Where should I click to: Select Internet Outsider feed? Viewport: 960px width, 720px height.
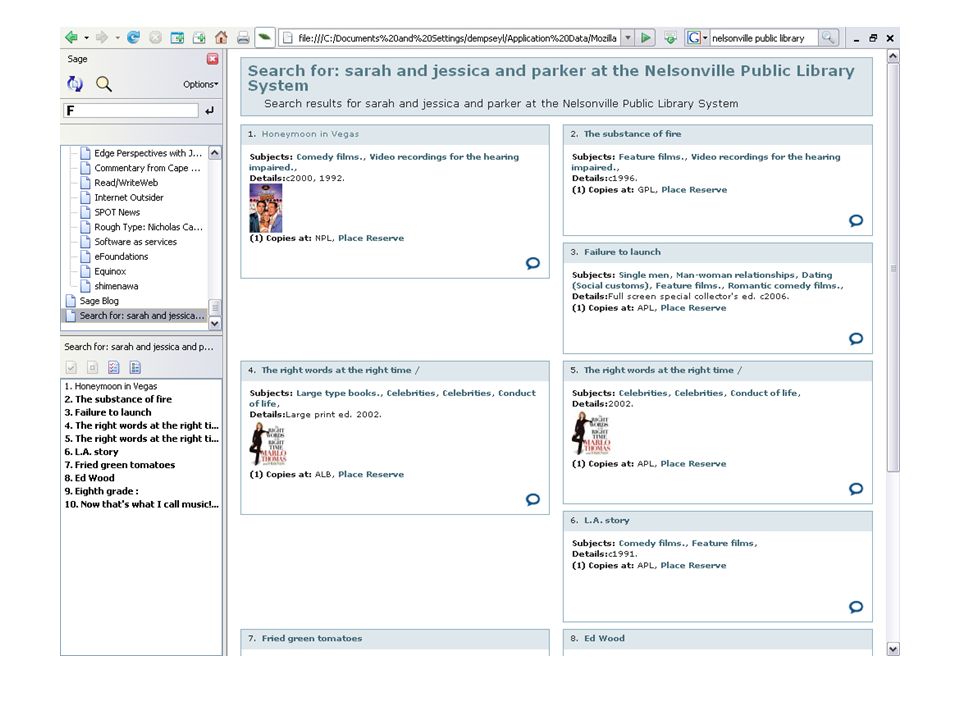tap(129, 197)
